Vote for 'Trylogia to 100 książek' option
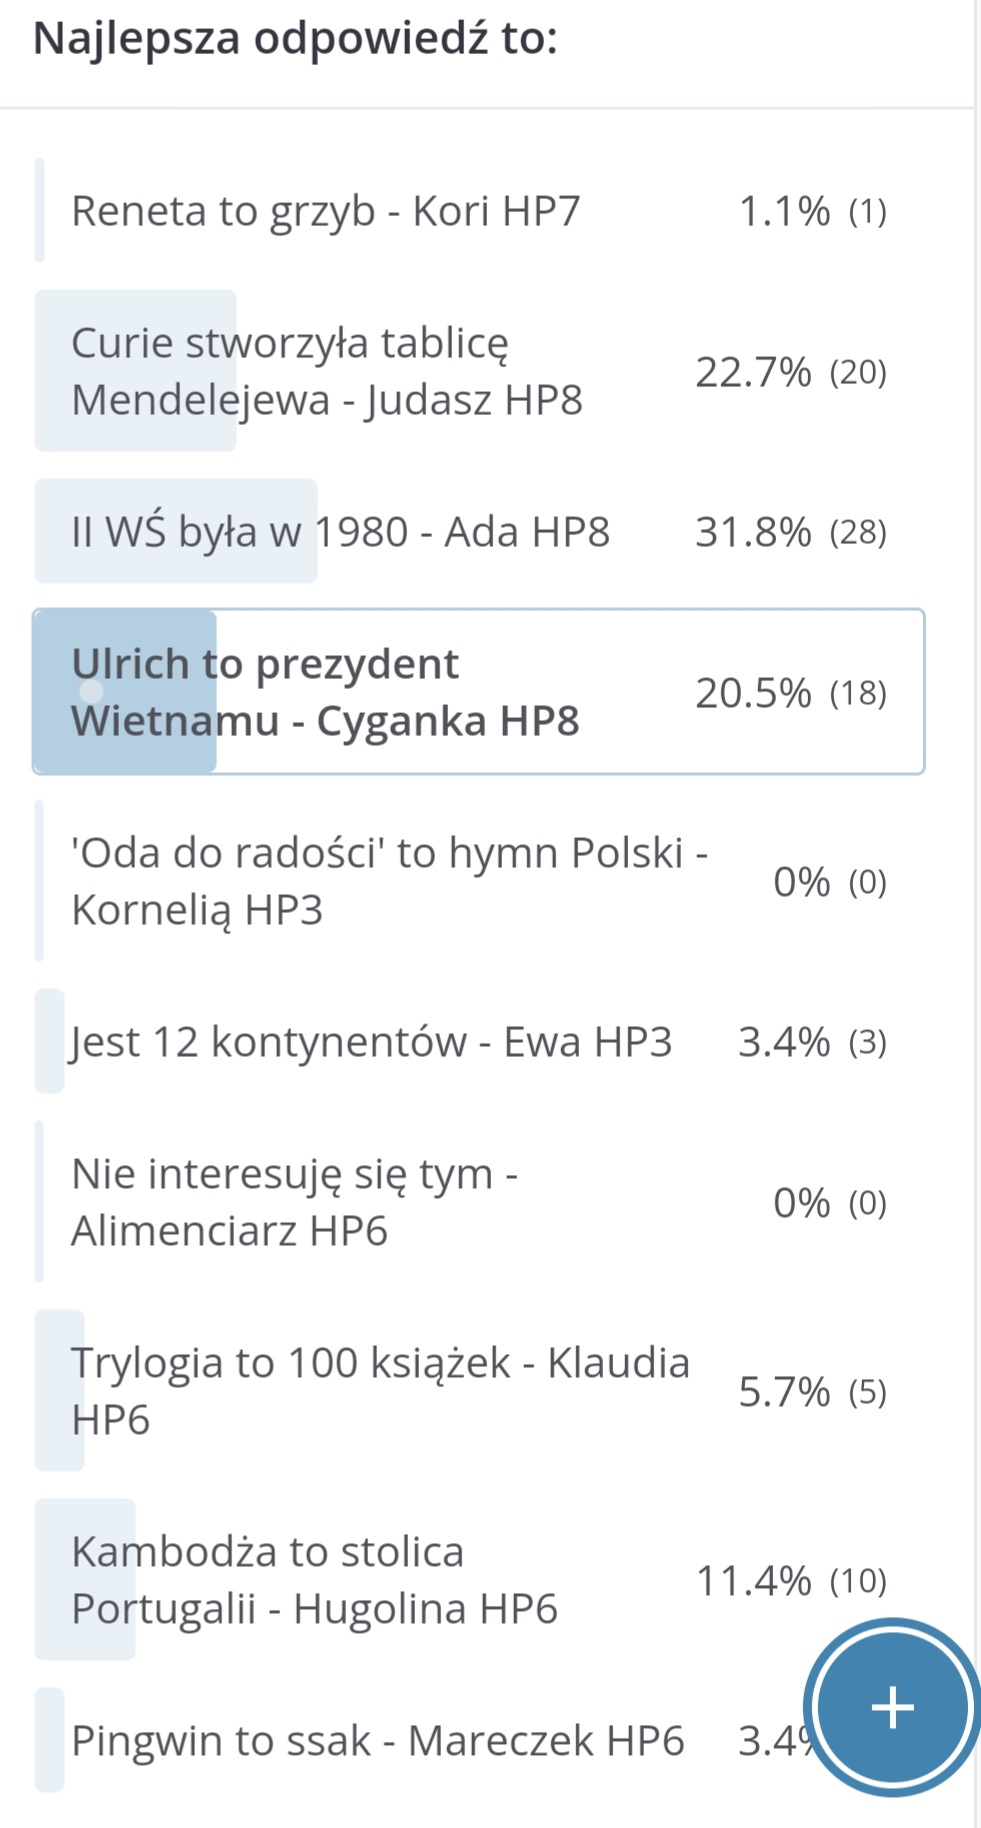This screenshot has height=1828, width=981. [x=380, y=1390]
